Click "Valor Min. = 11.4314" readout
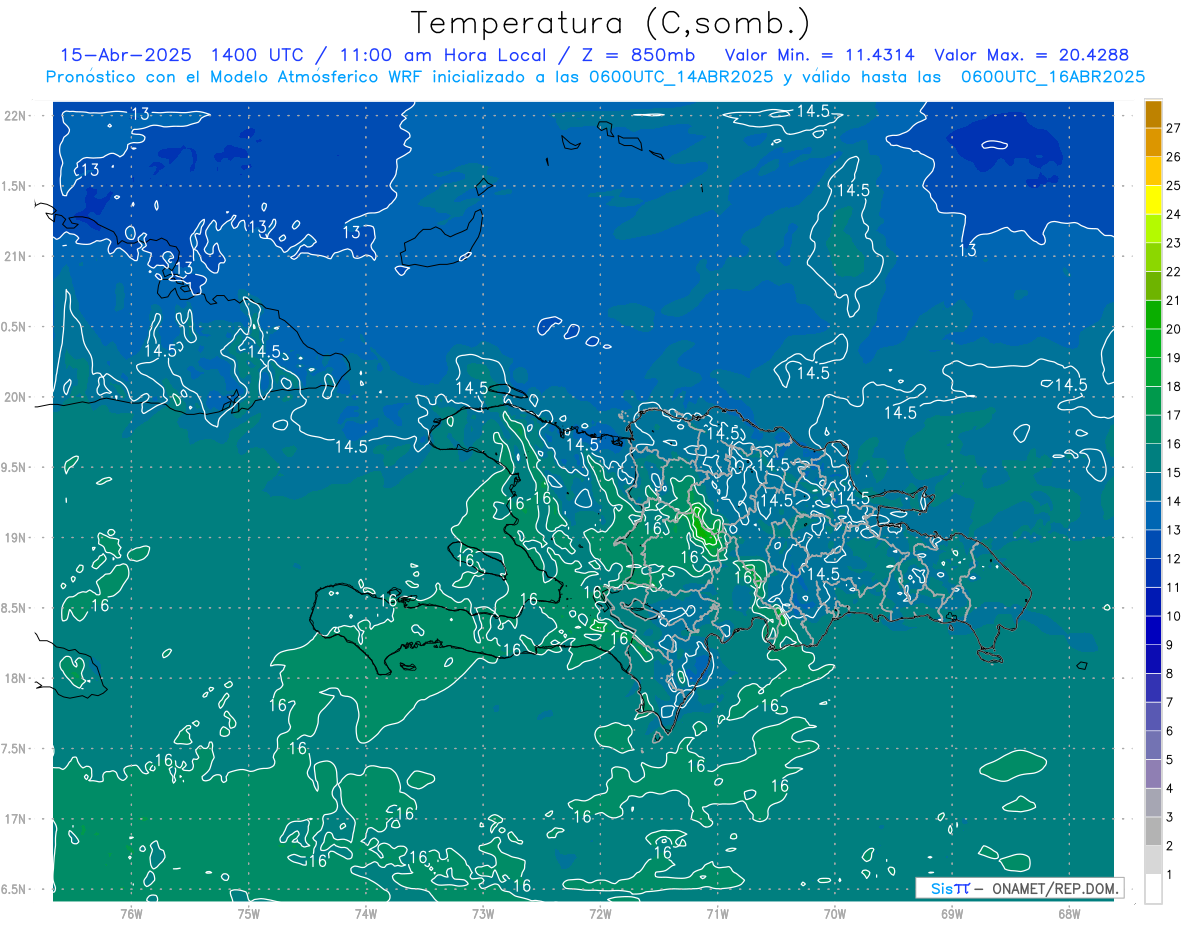Viewport: 1200px width, 927px height. [x=820, y=55]
